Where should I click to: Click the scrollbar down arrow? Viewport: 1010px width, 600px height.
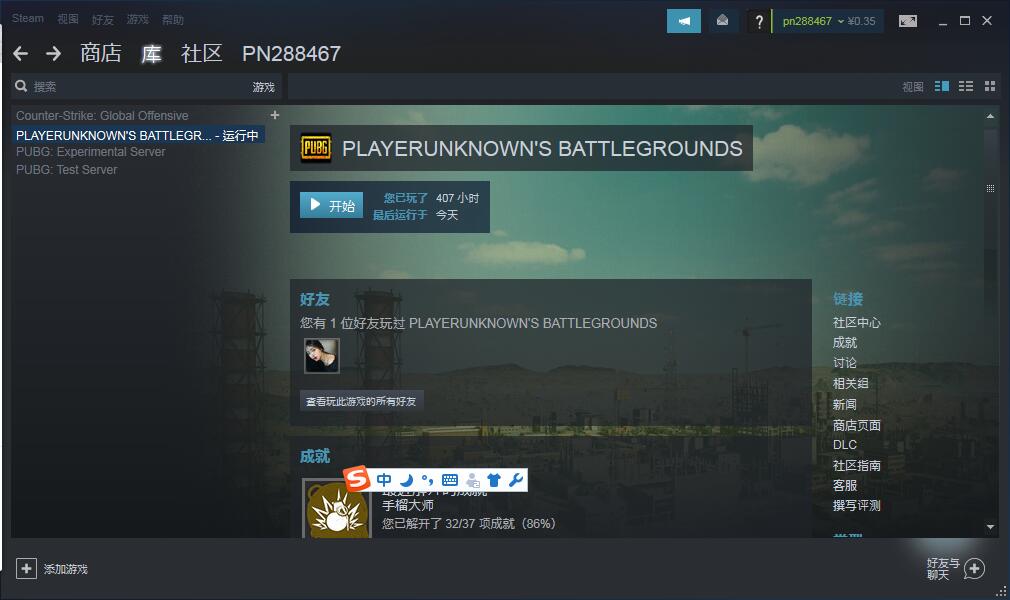tap(990, 527)
